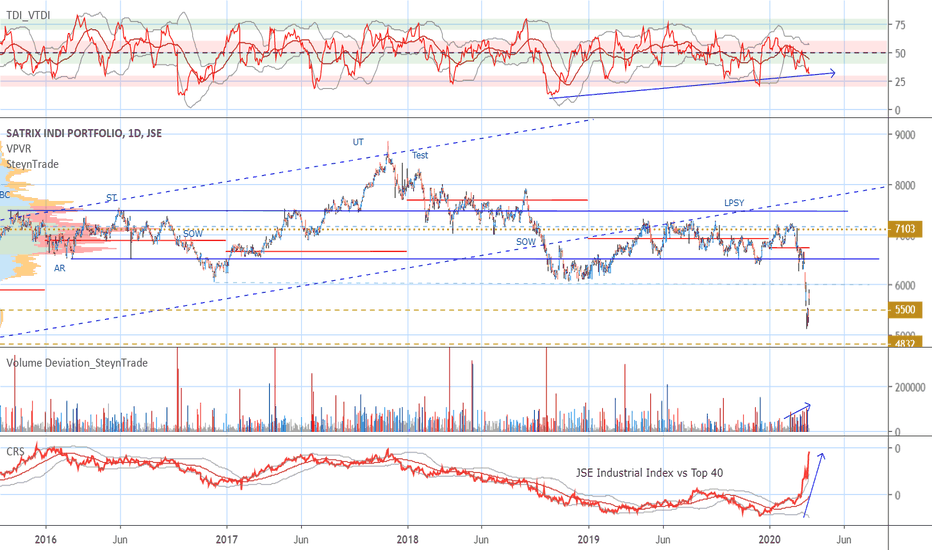932x550 pixels.
Task: Click the 200000 volume scale value
Action: (910, 387)
